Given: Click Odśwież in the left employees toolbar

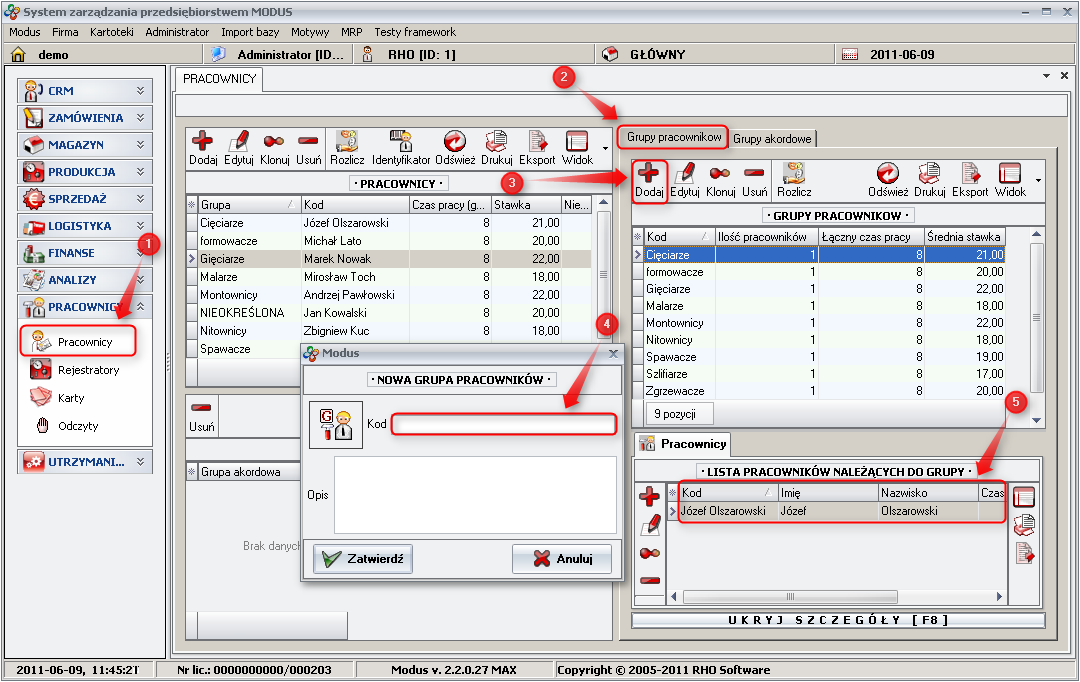Looking at the screenshot, I should 455,148.
